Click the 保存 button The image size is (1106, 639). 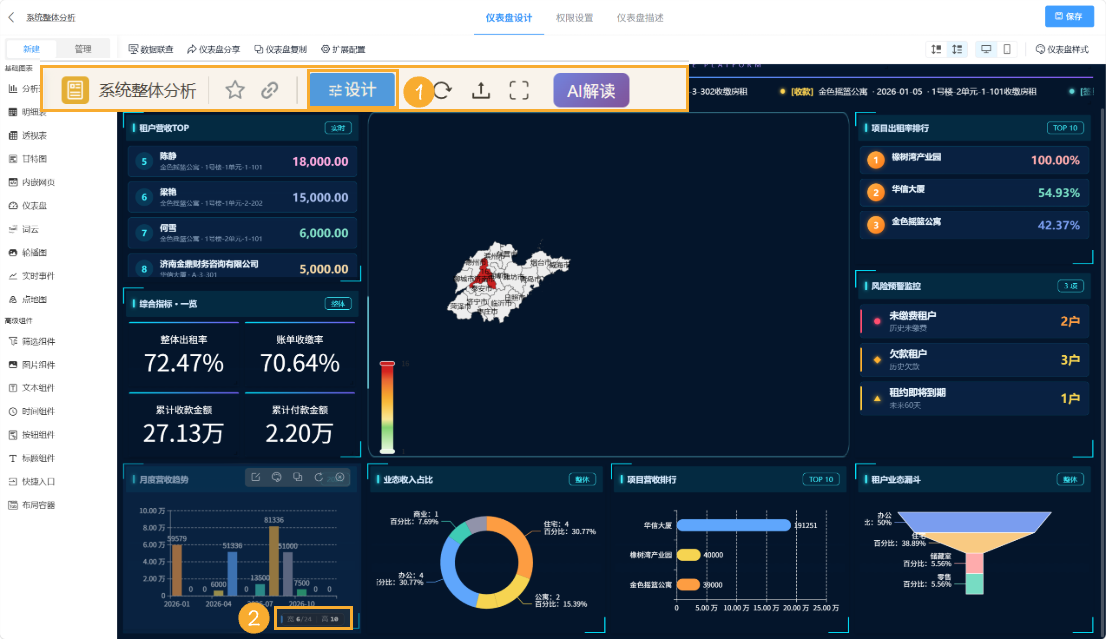pyautogui.click(x=1069, y=16)
